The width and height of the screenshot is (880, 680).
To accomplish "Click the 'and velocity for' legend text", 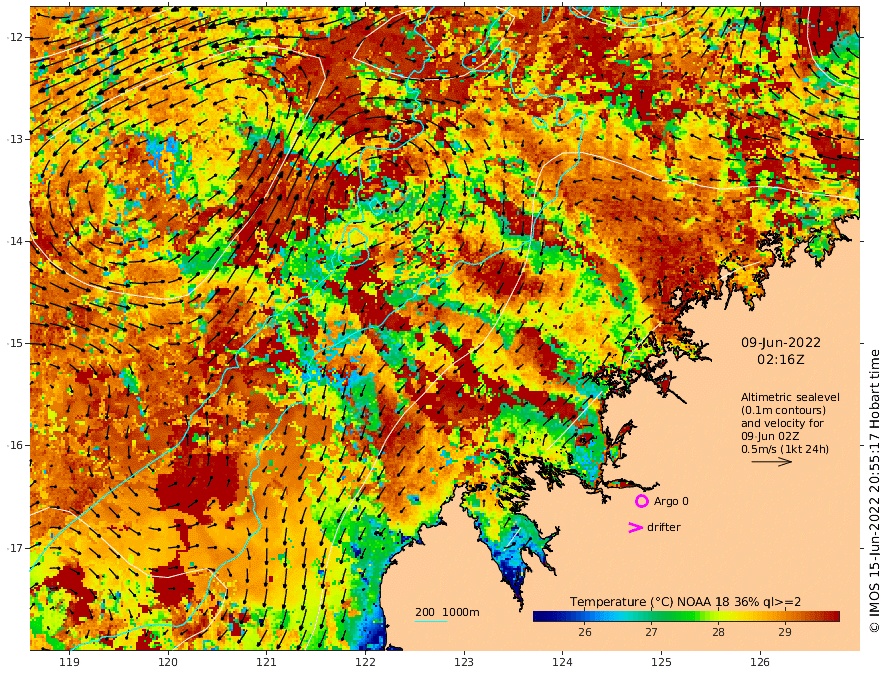I will pos(782,423).
